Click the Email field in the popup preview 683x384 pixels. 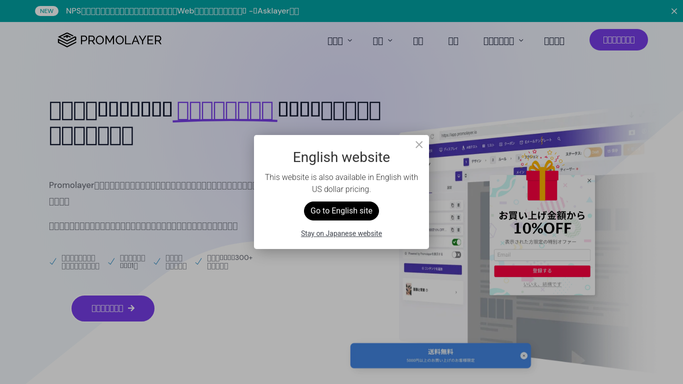coord(542,255)
